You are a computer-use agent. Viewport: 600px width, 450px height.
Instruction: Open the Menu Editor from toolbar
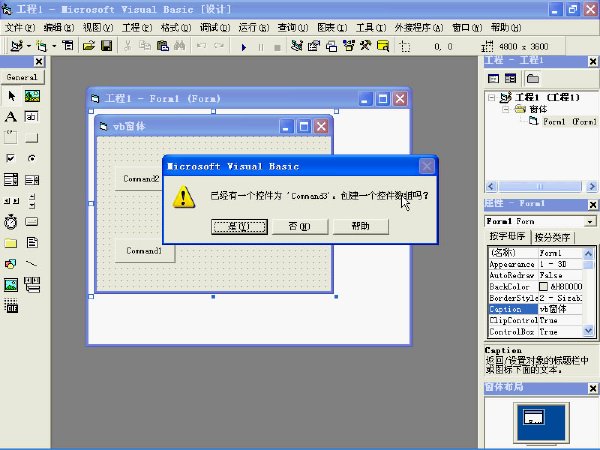click(x=68, y=46)
